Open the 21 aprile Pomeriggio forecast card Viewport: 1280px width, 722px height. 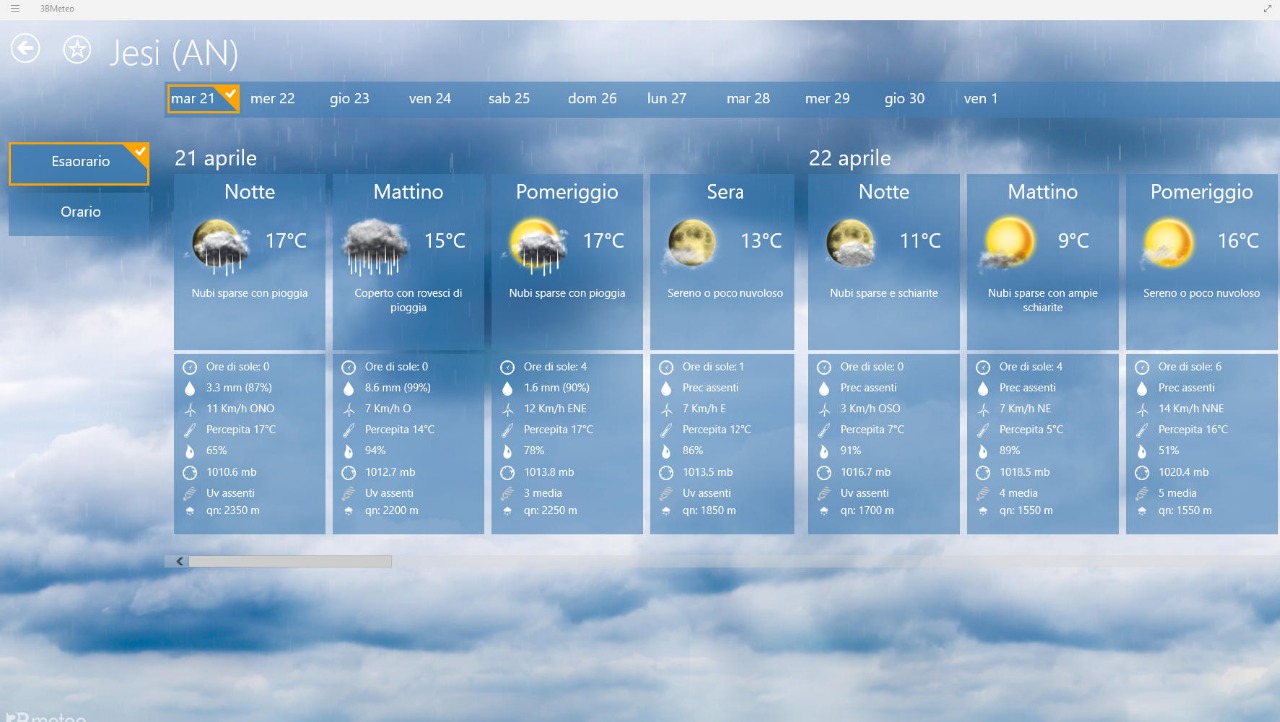point(567,261)
